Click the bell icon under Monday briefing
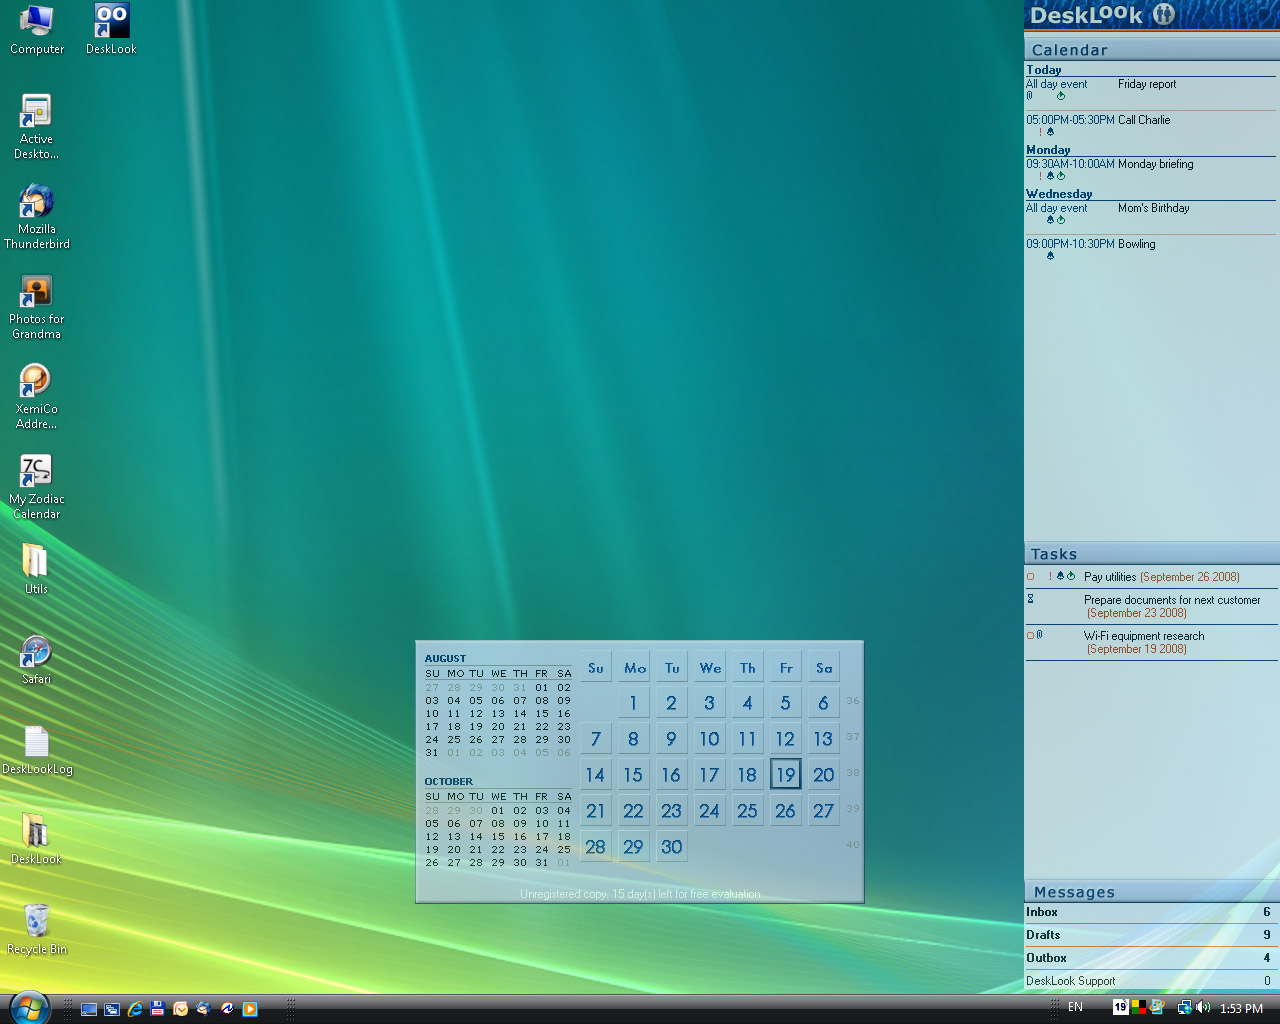 point(1050,176)
